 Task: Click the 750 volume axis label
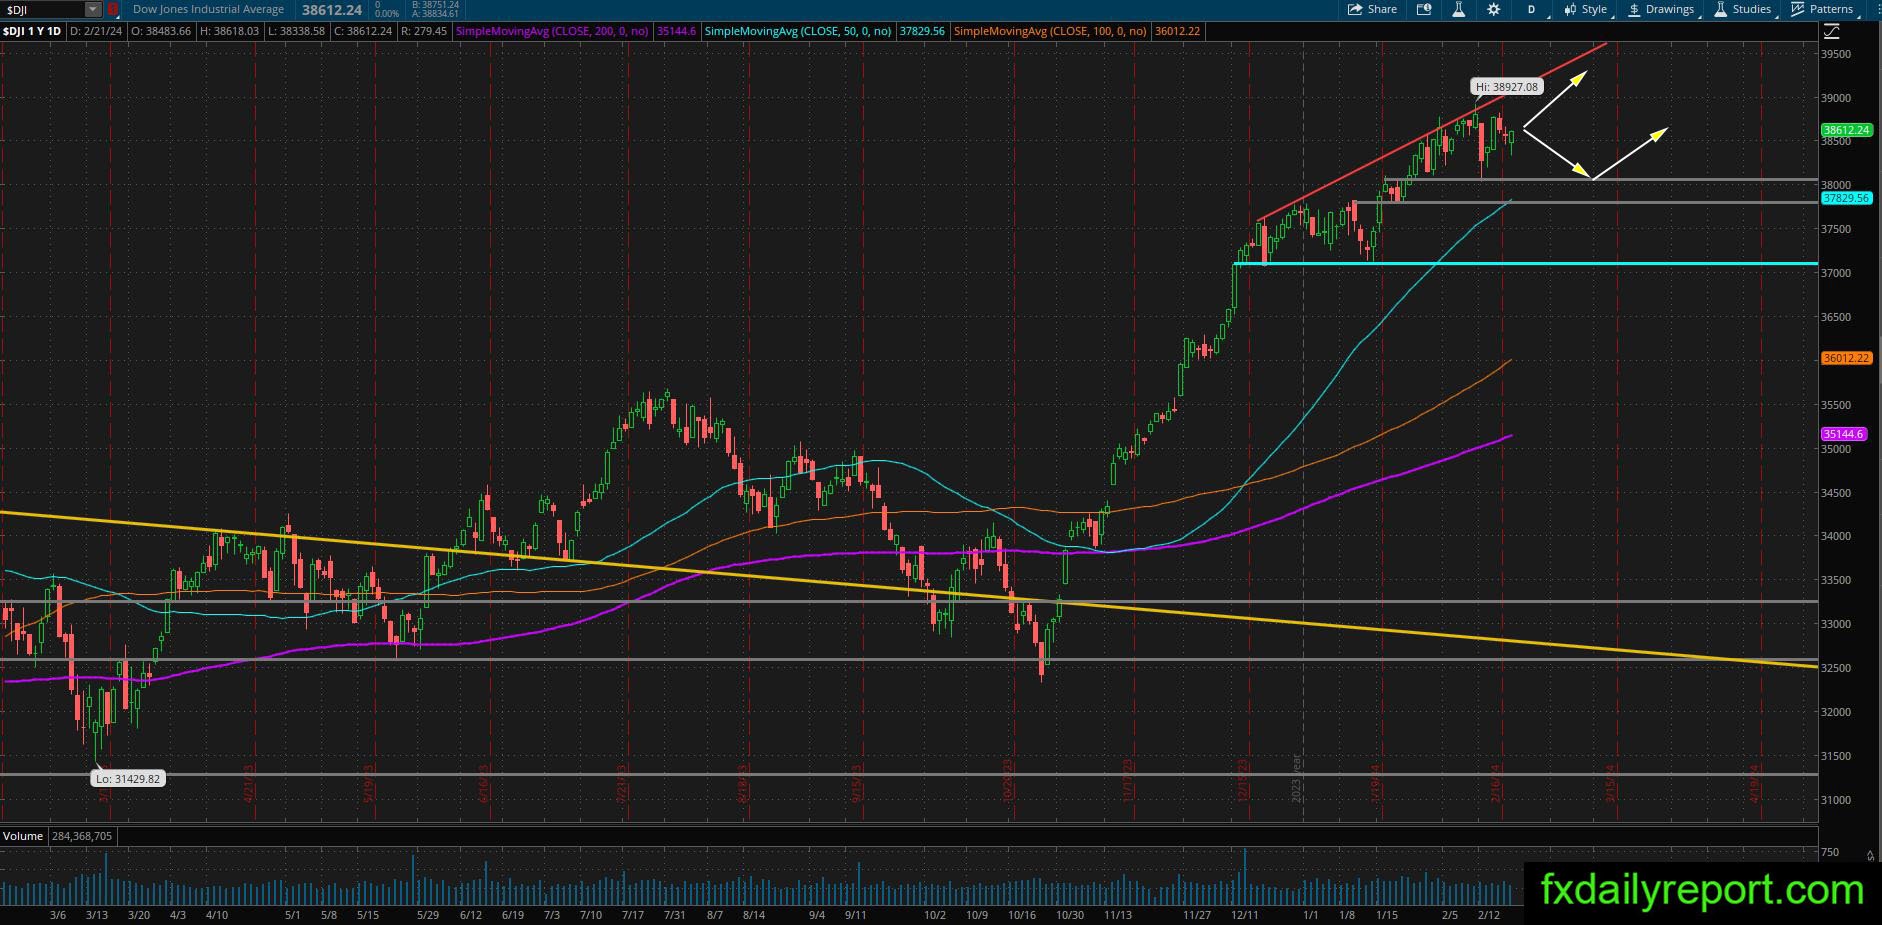tap(1830, 852)
